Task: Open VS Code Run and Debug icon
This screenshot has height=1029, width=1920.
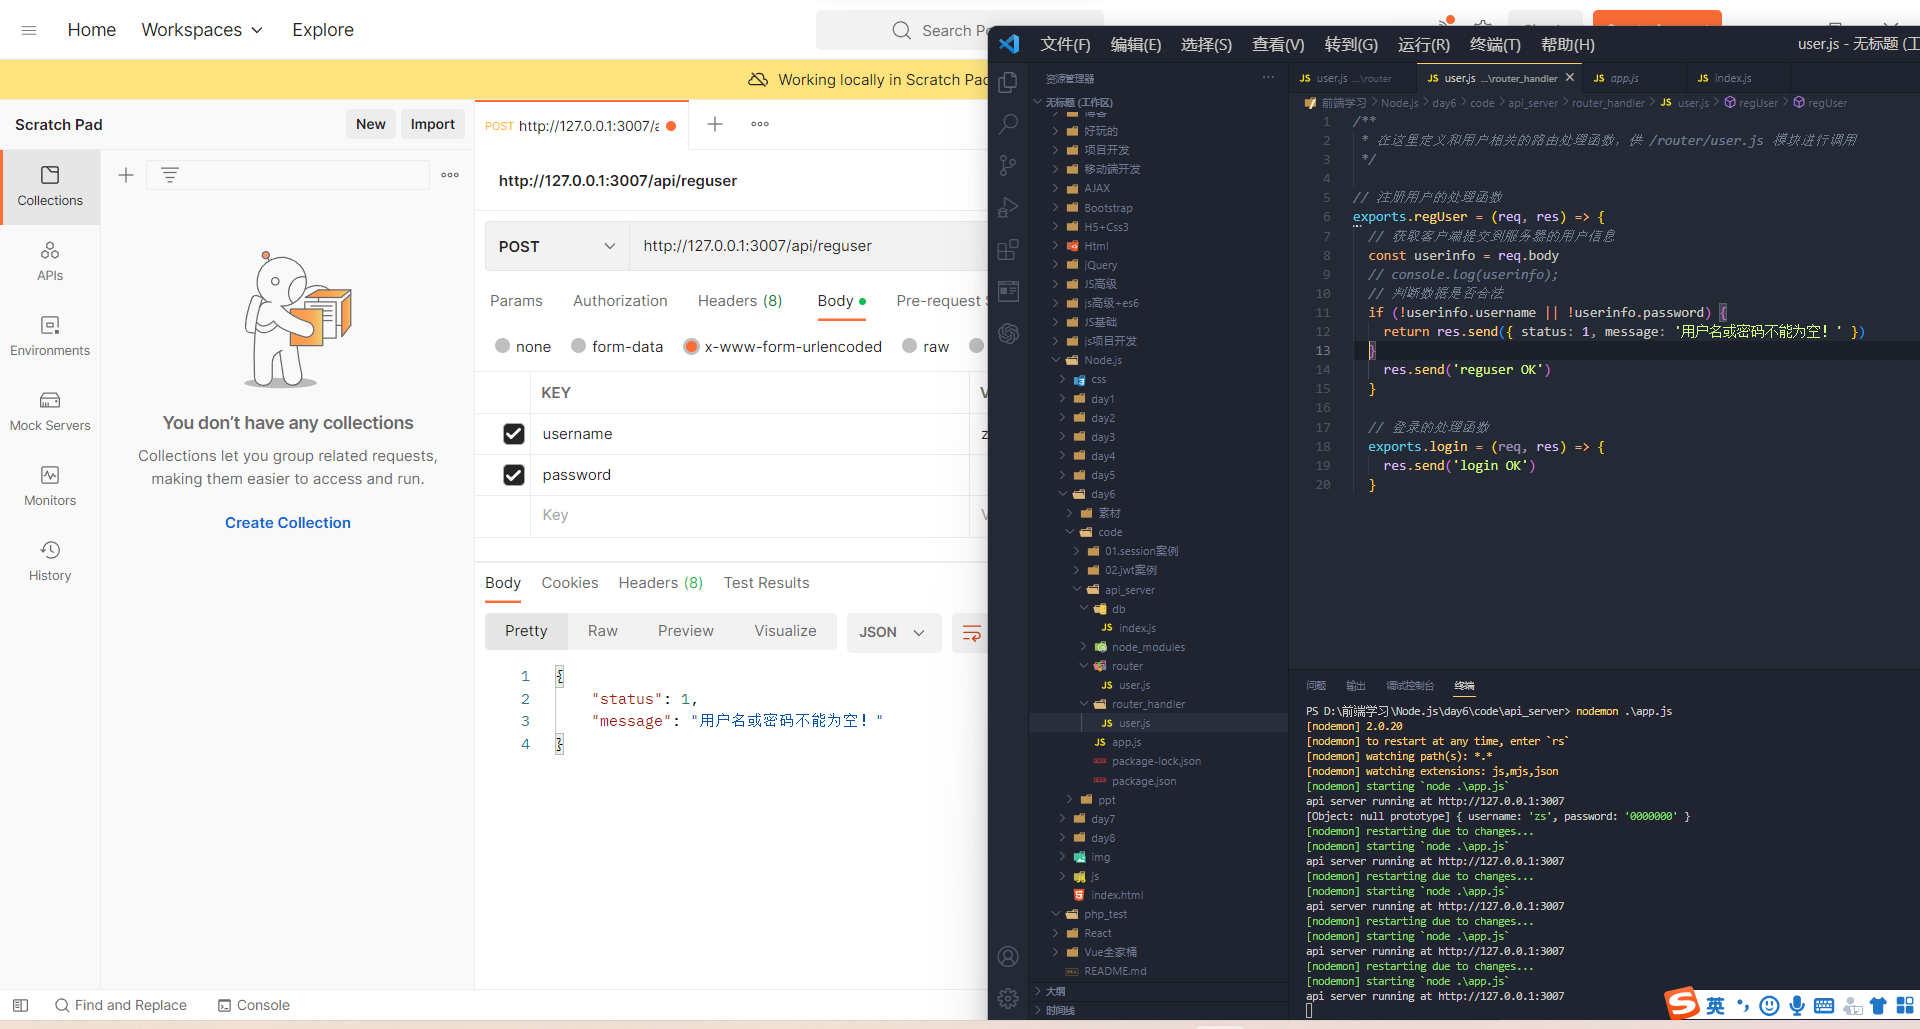Action: click(x=1008, y=208)
